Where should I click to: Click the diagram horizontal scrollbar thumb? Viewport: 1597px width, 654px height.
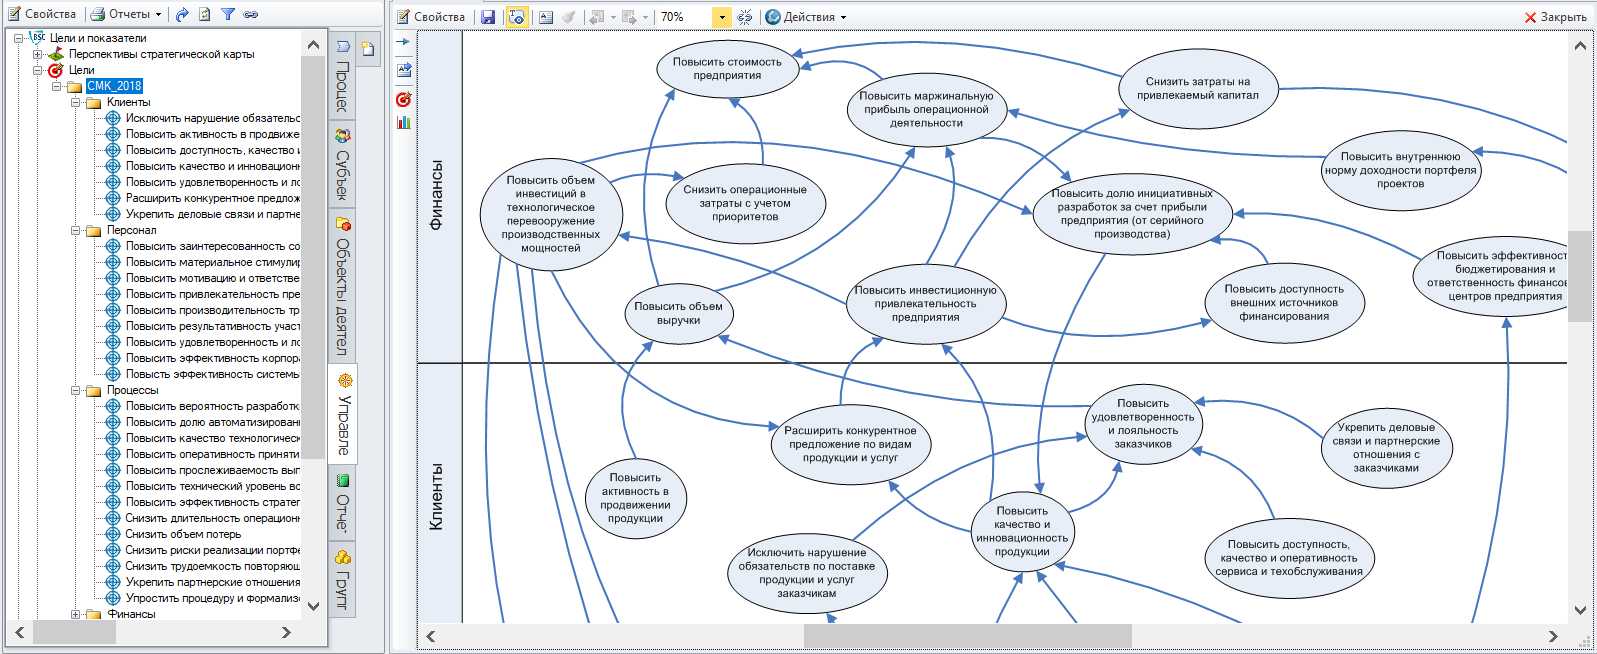point(967,636)
